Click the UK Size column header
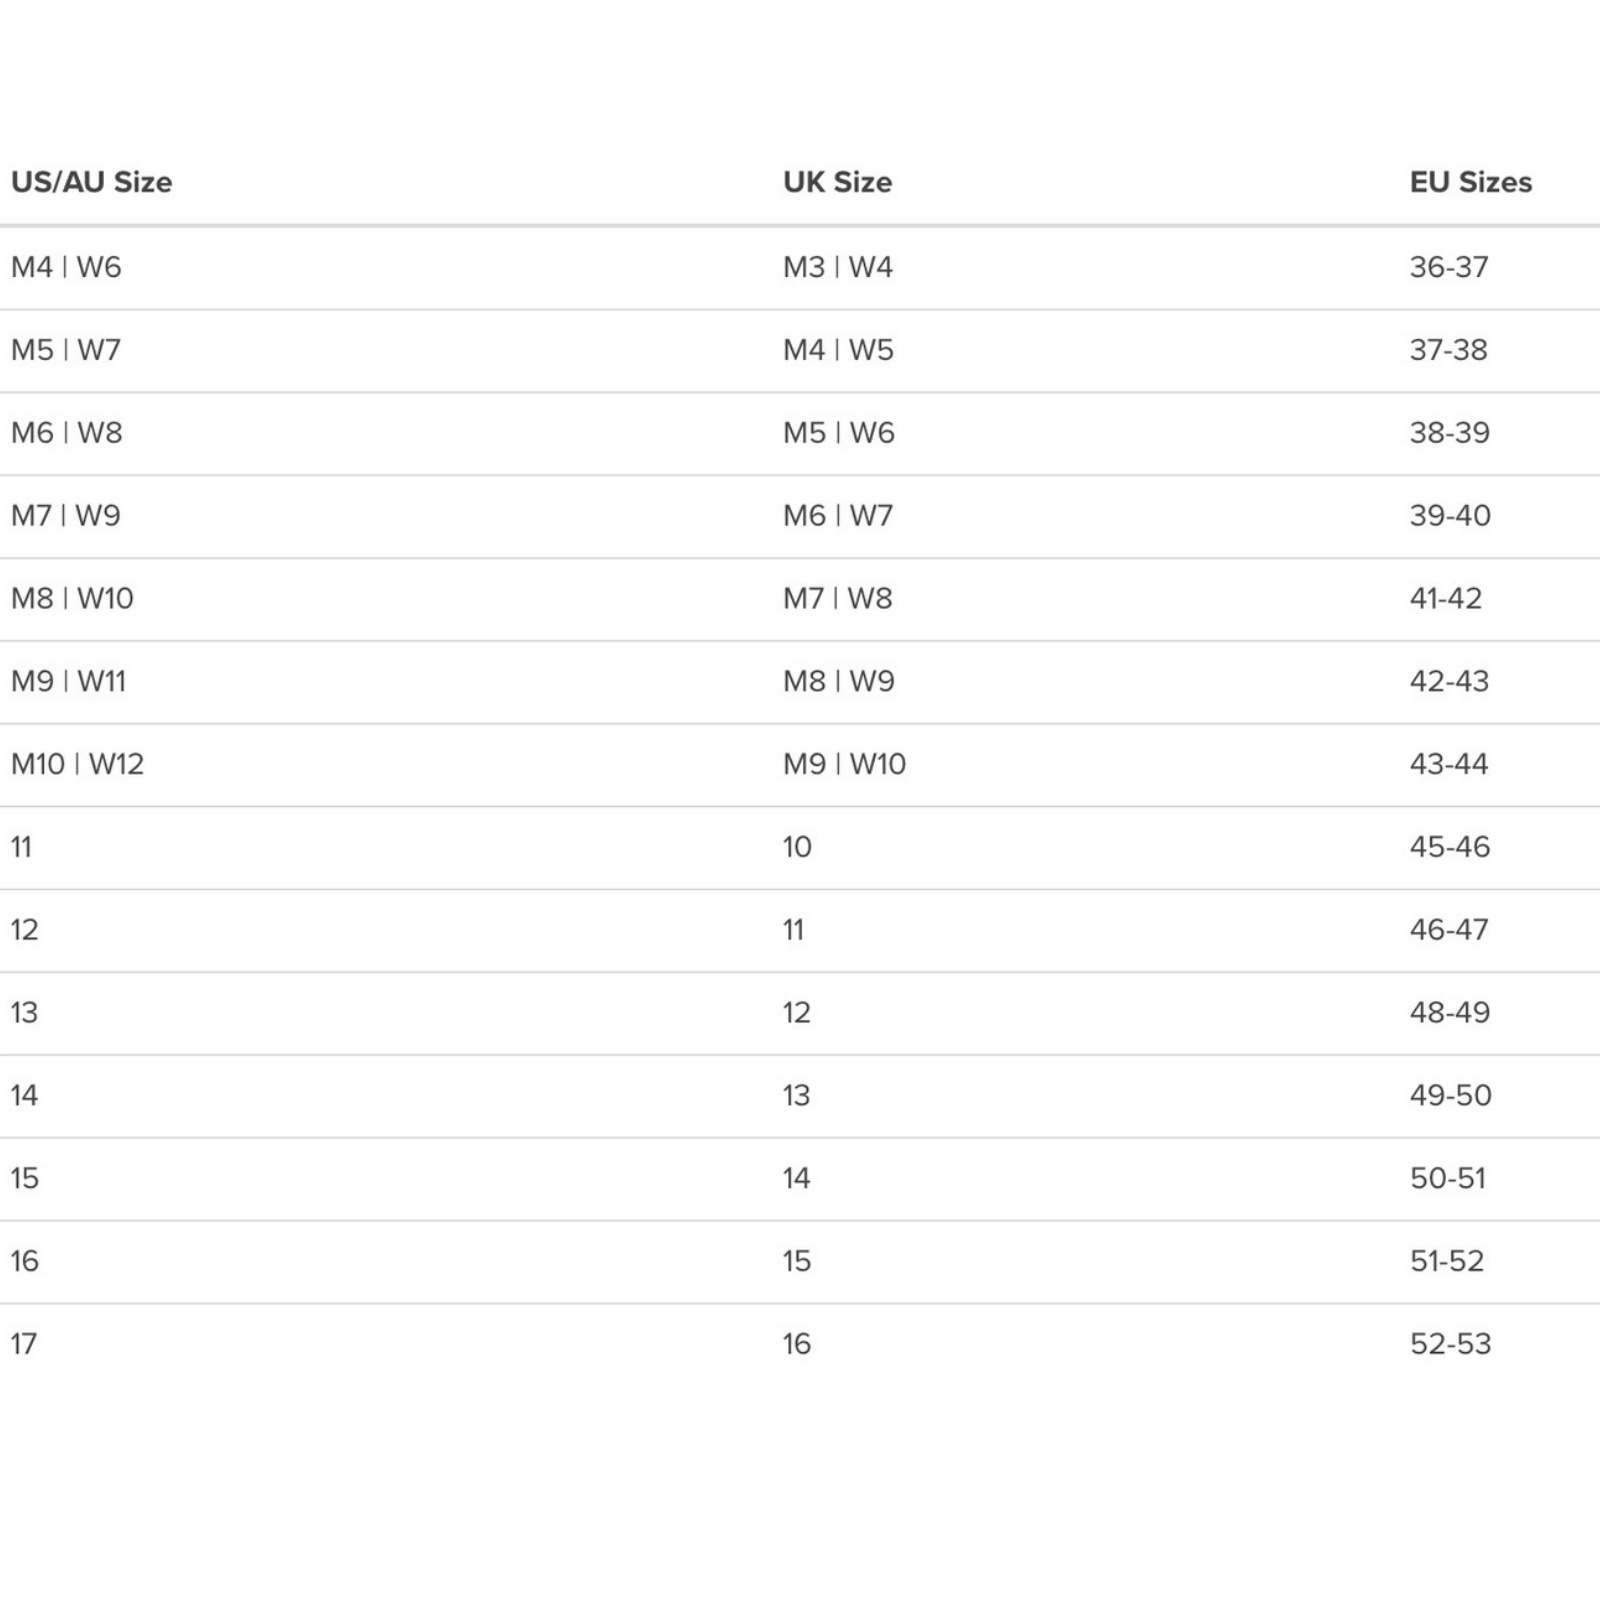Image resolution: width=1600 pixels, height=1600 pixels. 837,182
